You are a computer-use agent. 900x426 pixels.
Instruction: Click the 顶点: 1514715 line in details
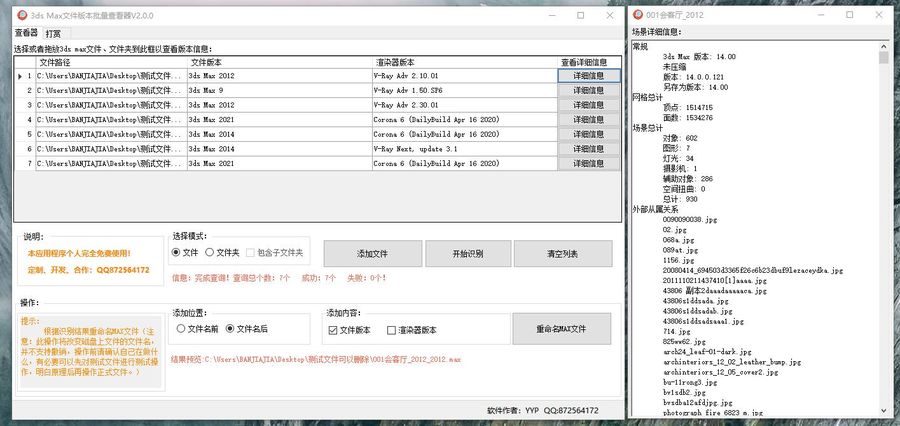coord(688,107)
